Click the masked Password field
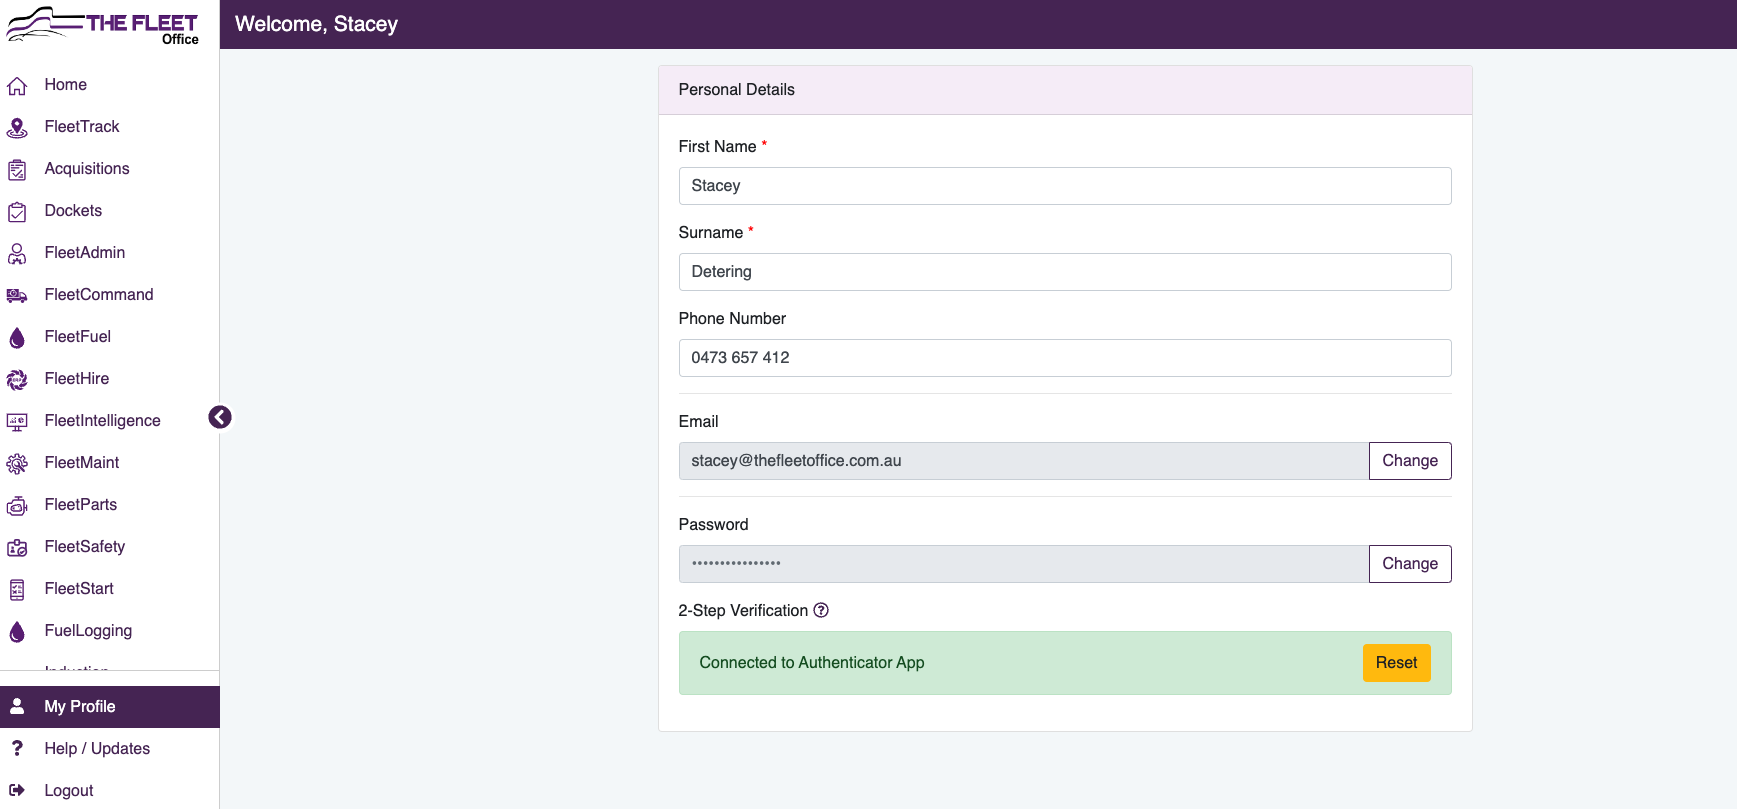The width and height of the screenshot is (1737, 809). coord(1024,564)
